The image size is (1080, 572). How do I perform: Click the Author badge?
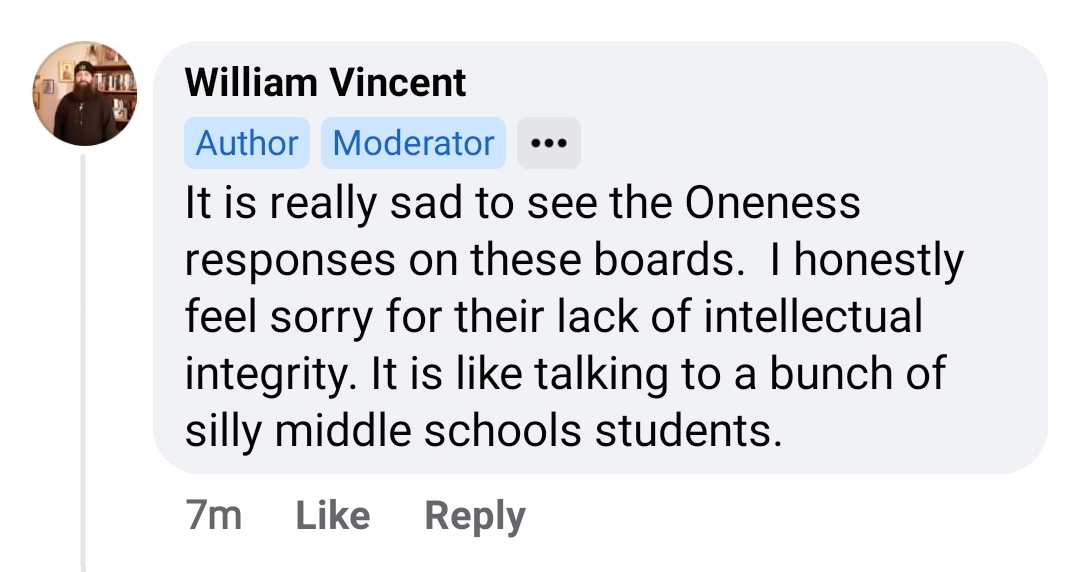[x=247, y=144]
